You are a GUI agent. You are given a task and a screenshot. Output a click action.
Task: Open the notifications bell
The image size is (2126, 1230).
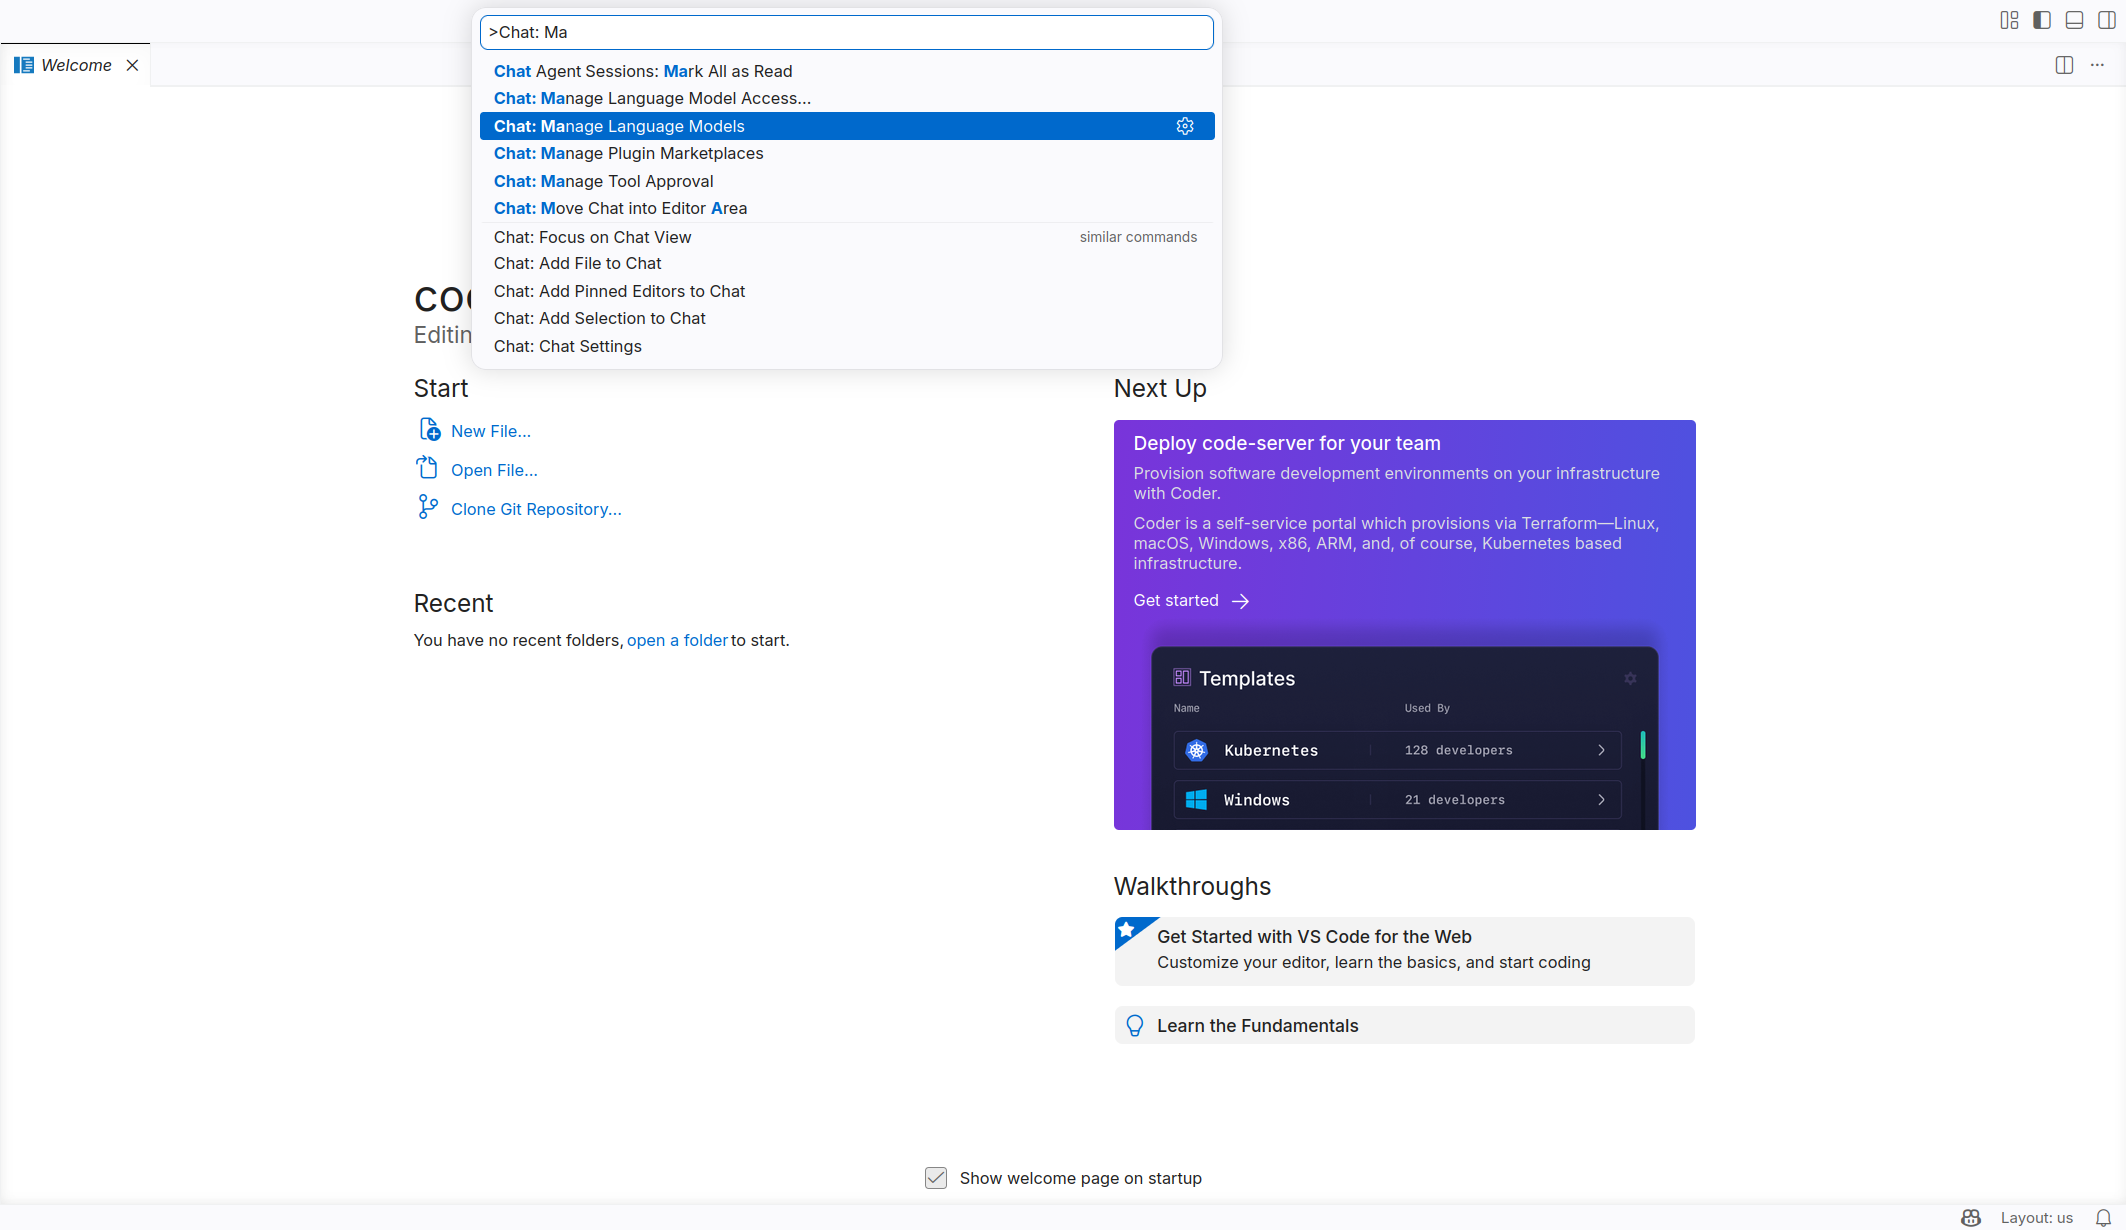tap(2103, 1217)
